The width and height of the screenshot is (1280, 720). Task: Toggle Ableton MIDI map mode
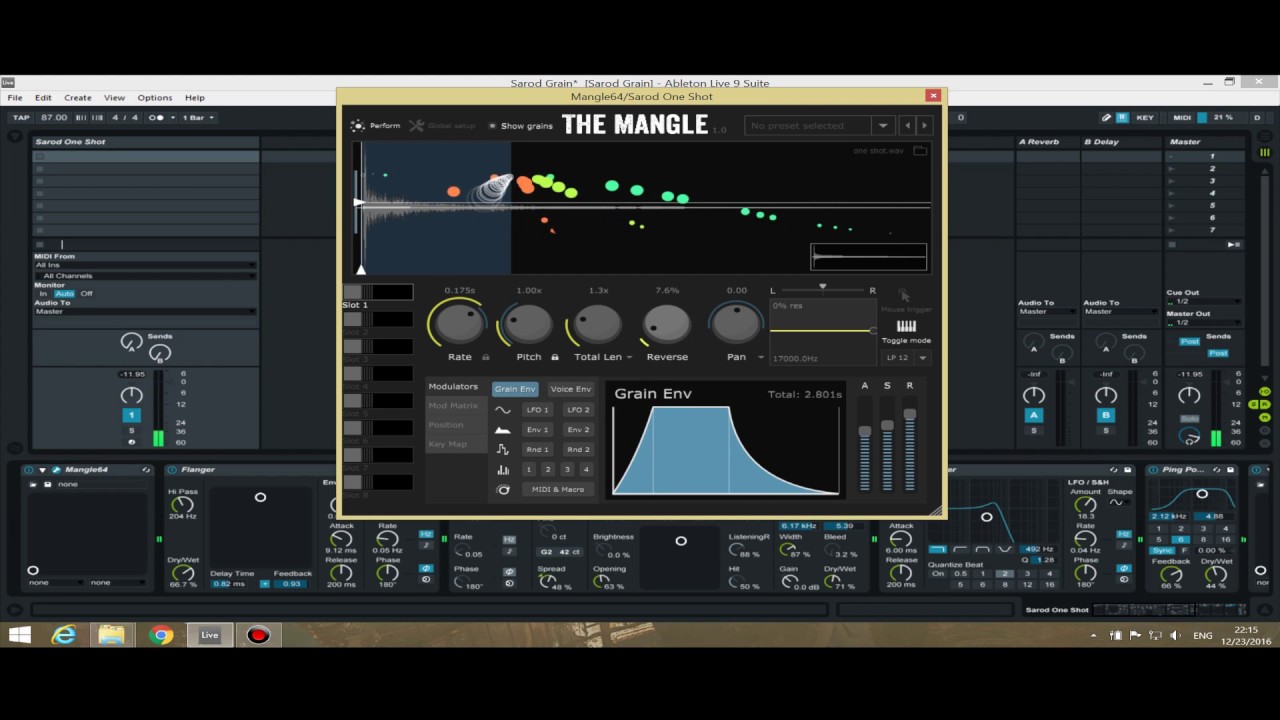click(1183, 118)
